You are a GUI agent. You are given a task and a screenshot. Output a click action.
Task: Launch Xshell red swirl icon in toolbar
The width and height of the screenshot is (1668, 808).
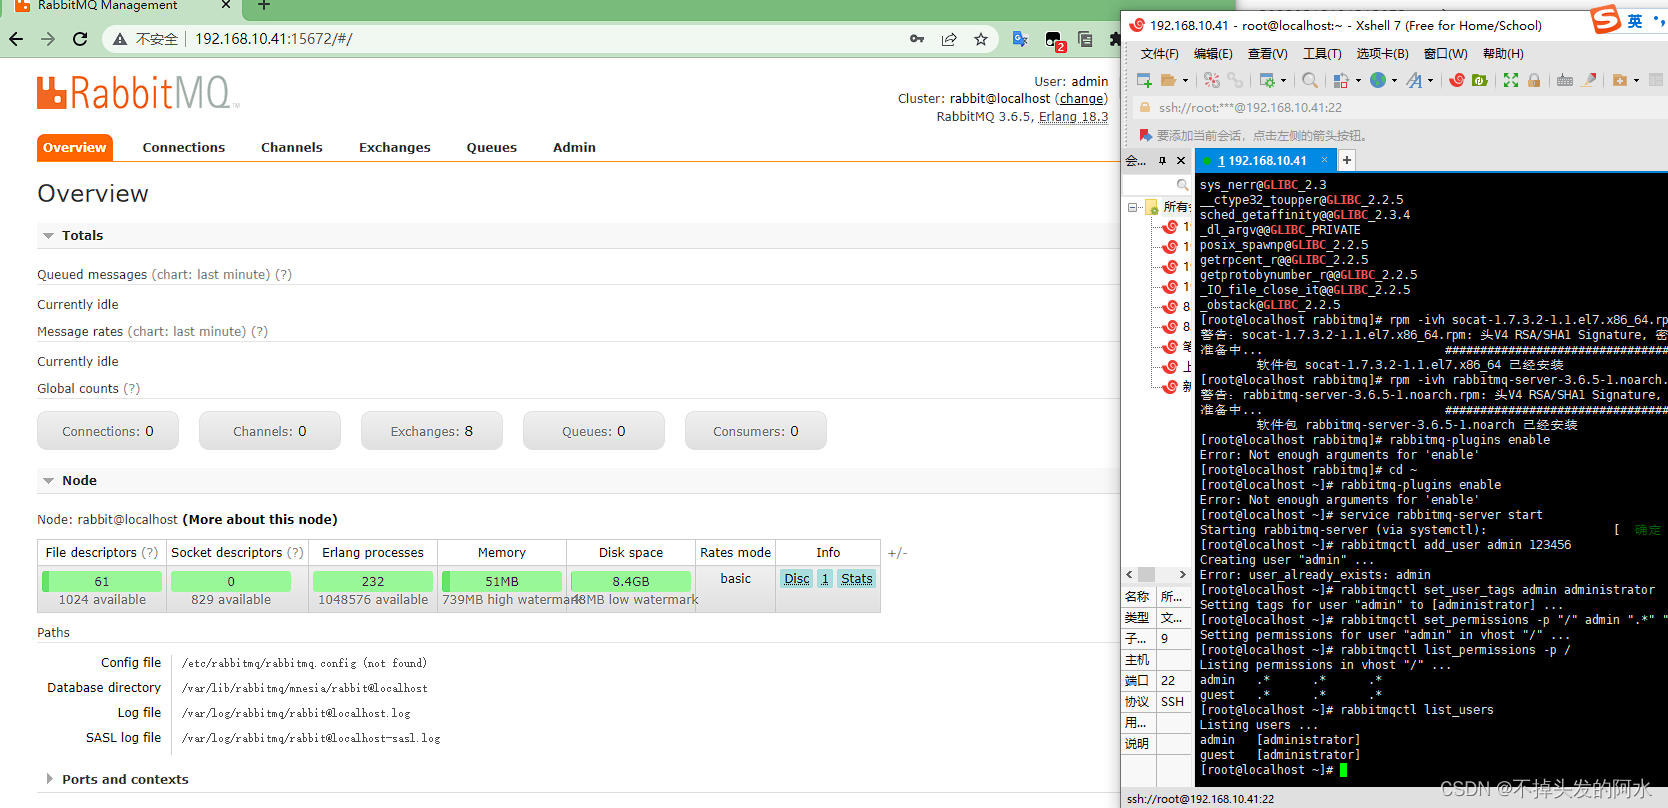[1457, 80]
